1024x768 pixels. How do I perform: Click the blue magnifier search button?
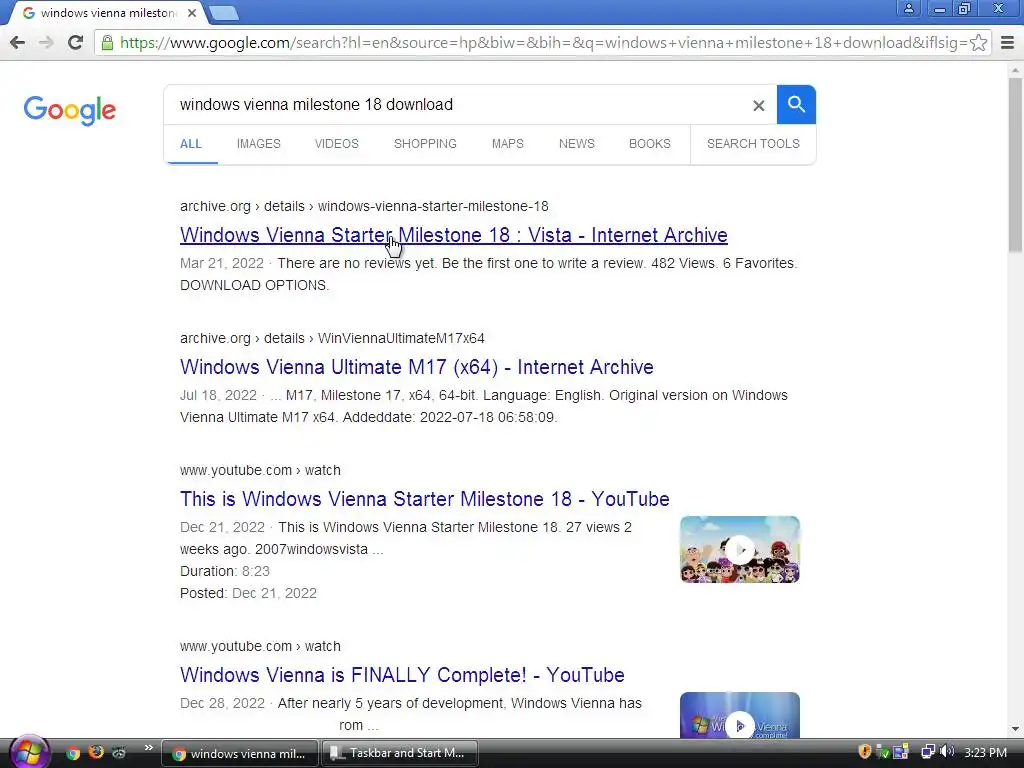point(796,104)
